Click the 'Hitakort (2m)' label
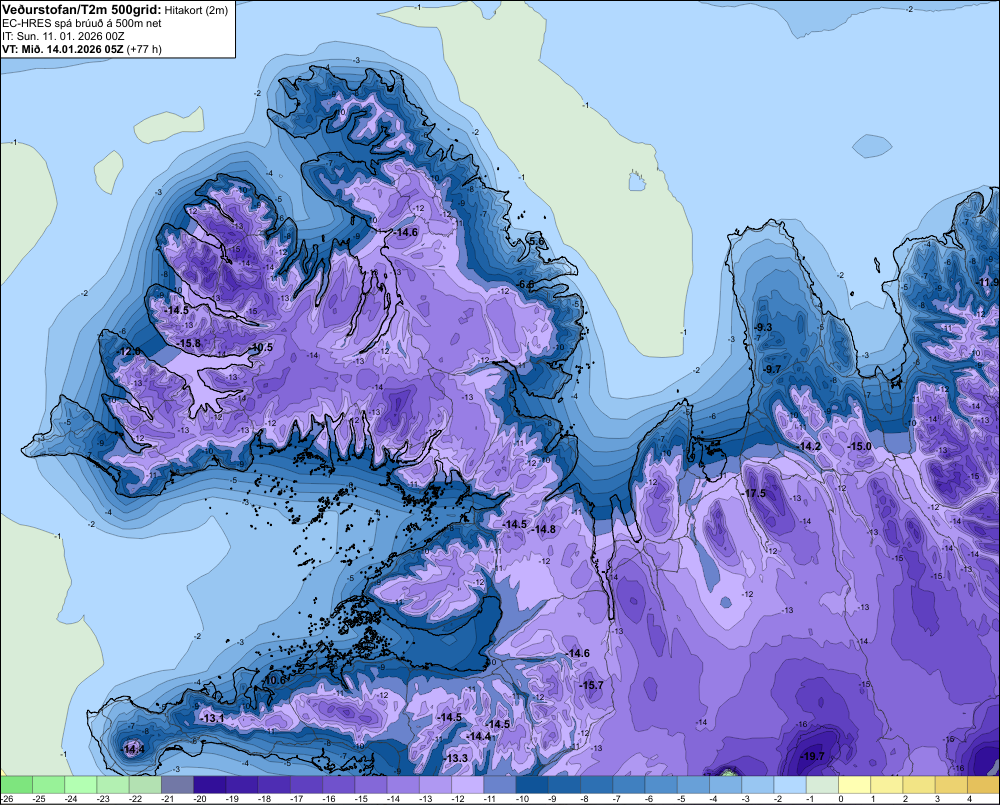Screen dimensions: 1000x805 196,10
